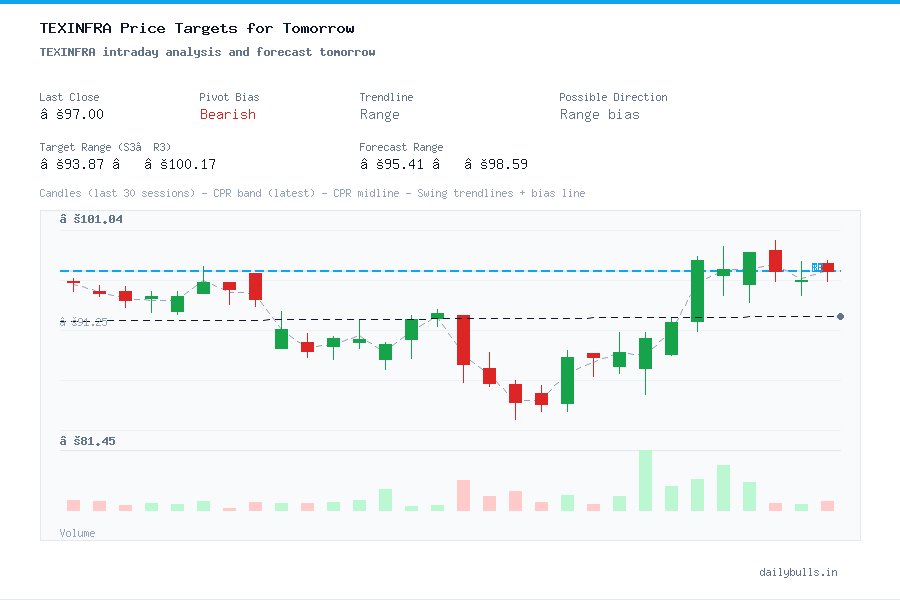Select the tallest green volume bar
The width and height of the screenshot is (900, 600).
click(x=645, y=480)
